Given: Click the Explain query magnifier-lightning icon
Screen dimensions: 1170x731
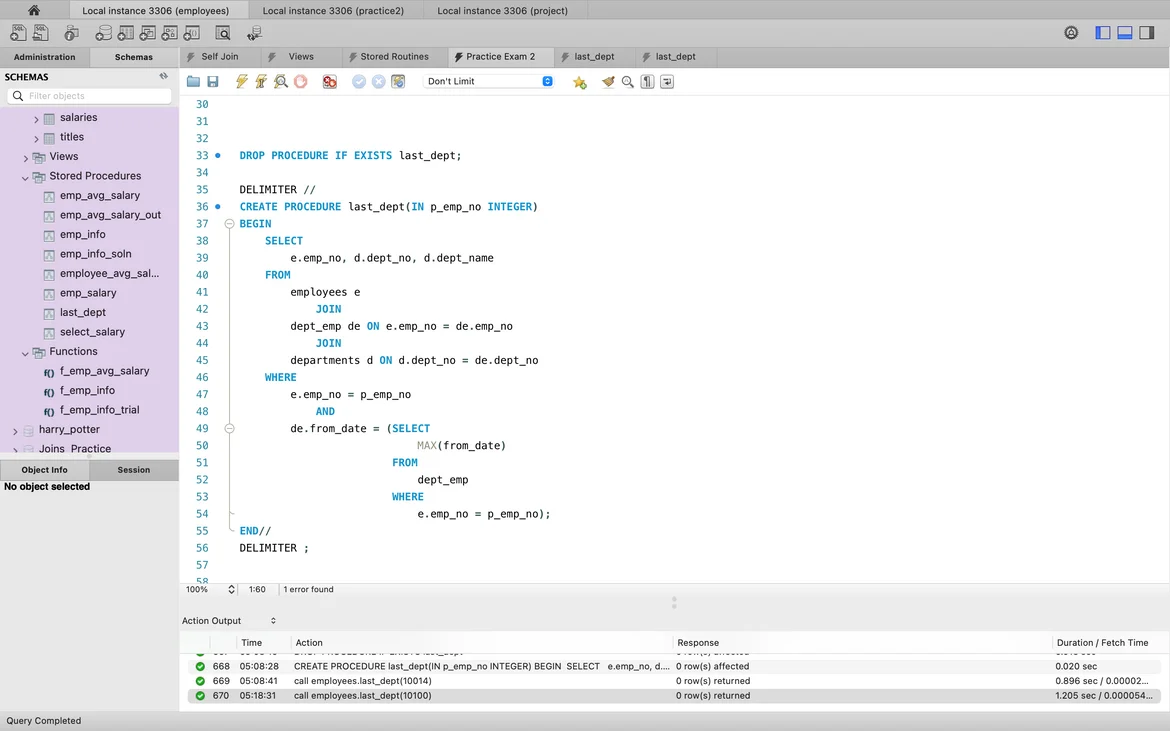Looking at the screenshot, I should [x=281, y=82].
